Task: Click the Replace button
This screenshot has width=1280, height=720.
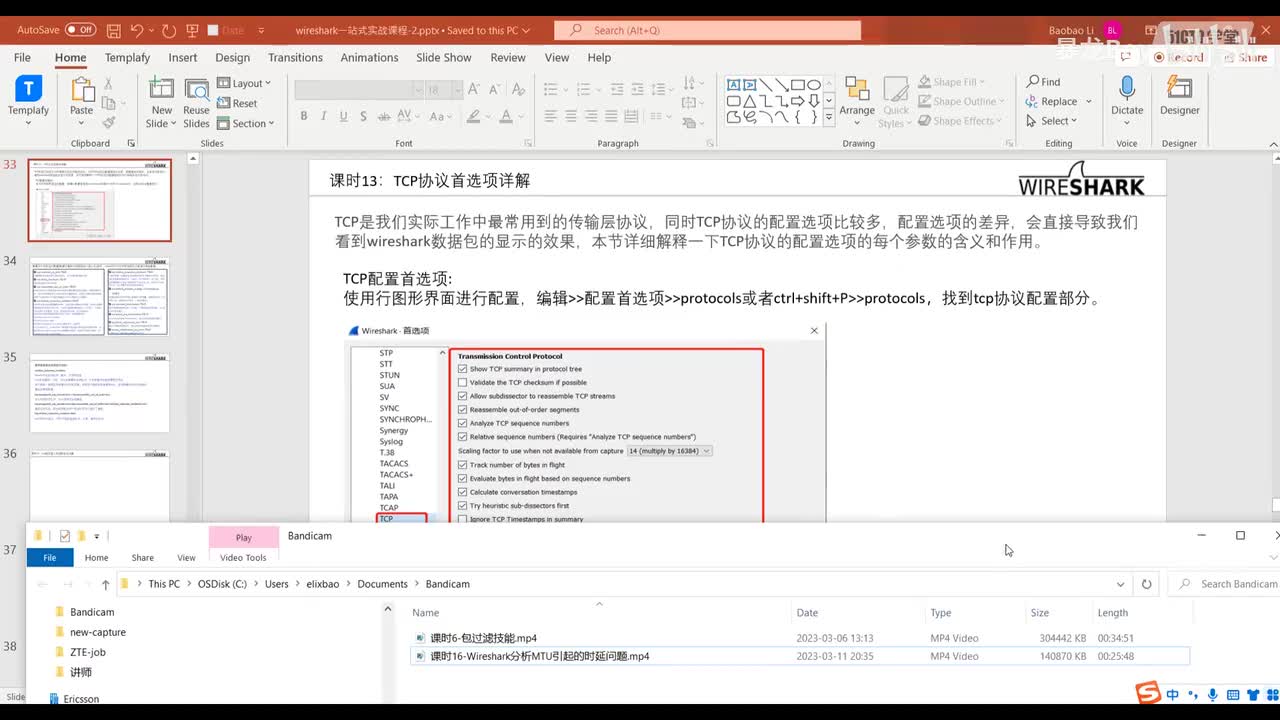Action: (1052, 101)
